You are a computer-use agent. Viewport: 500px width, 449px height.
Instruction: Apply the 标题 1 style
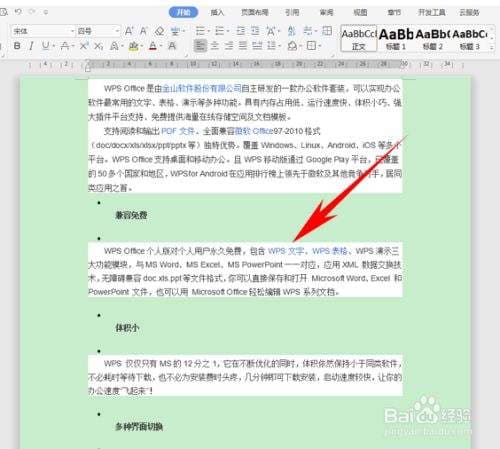point(396,38)
